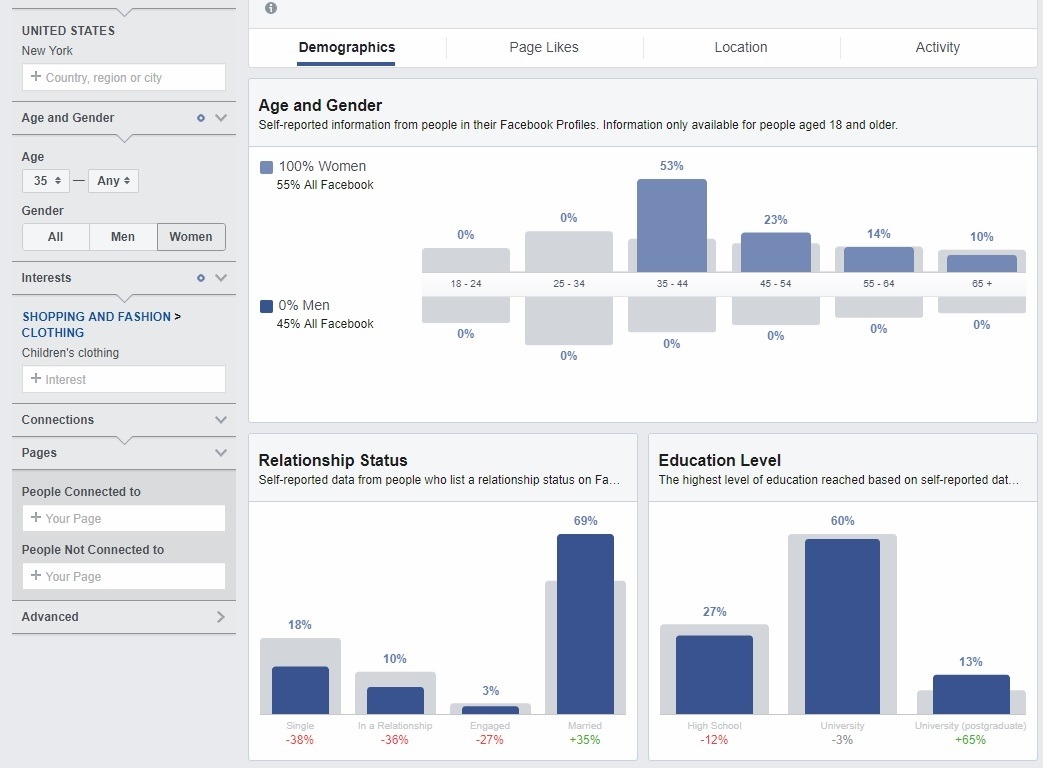Select the Men gender filter
1043x768 pixels.
click(x=123, y=237)
